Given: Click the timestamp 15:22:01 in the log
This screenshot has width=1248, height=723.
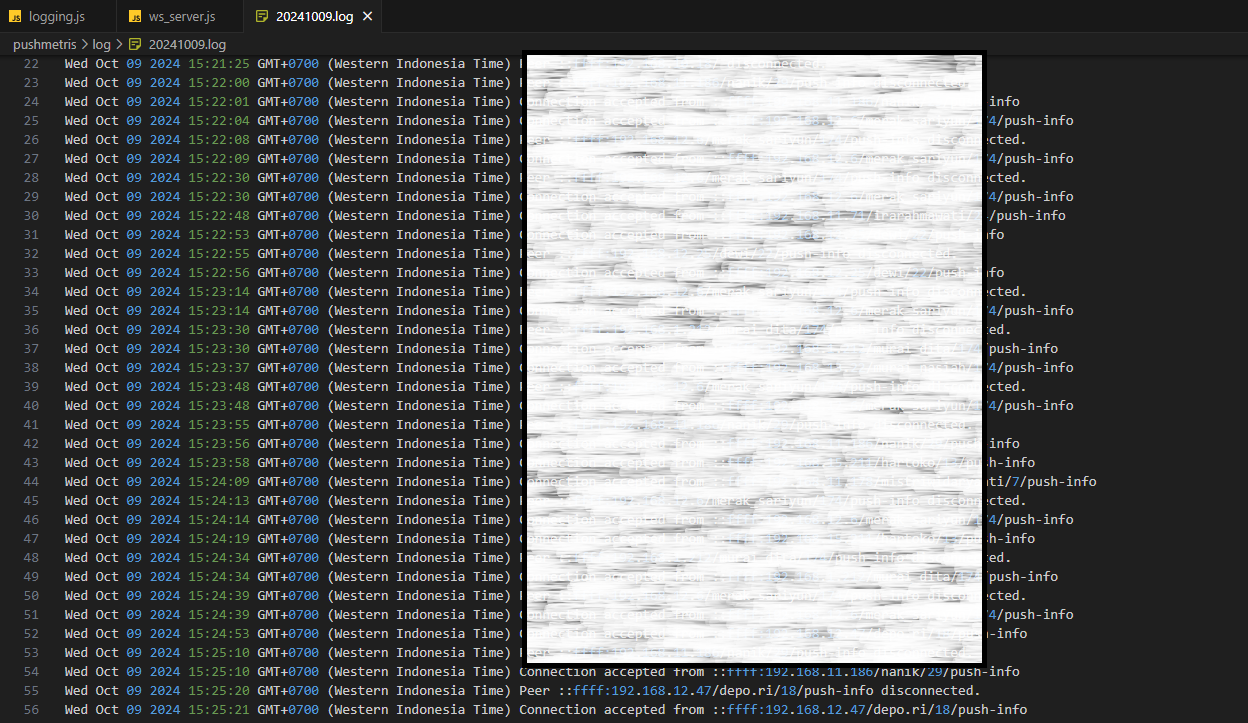Looking at the screenshot, I should (219, 102).
